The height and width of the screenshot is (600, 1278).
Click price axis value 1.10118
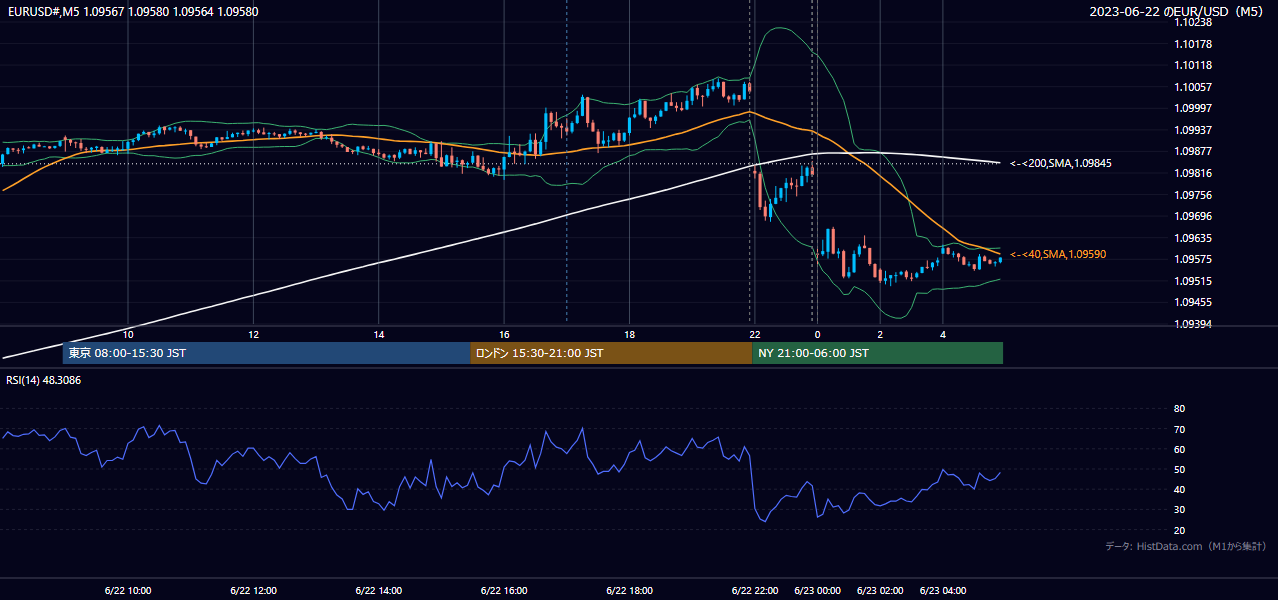point(1192,66)
